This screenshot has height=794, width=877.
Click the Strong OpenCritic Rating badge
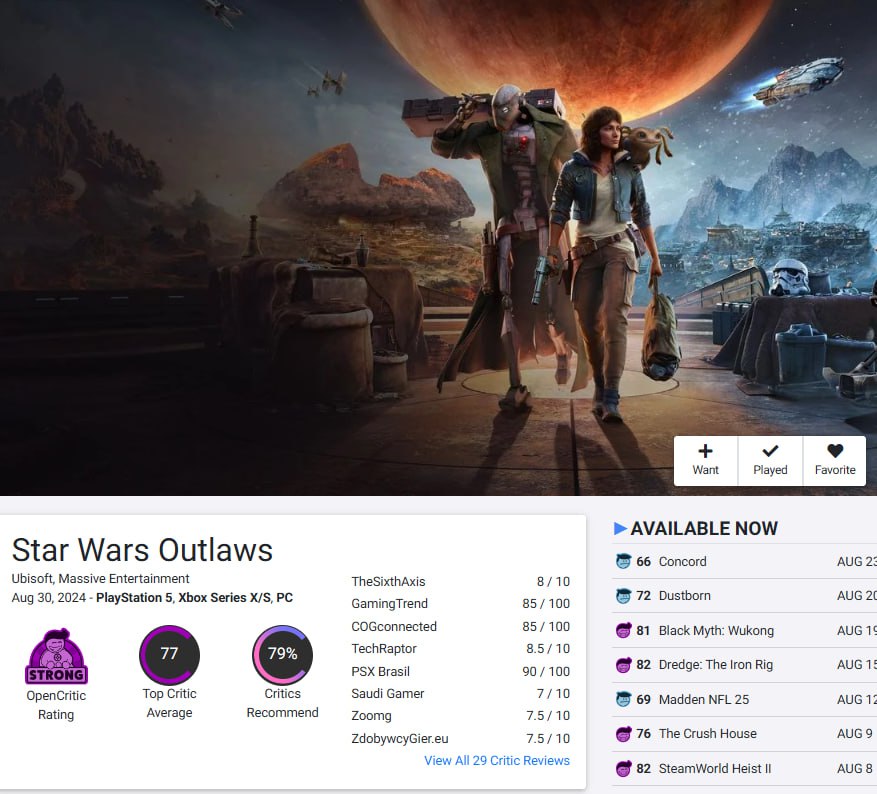pos(56,656)
